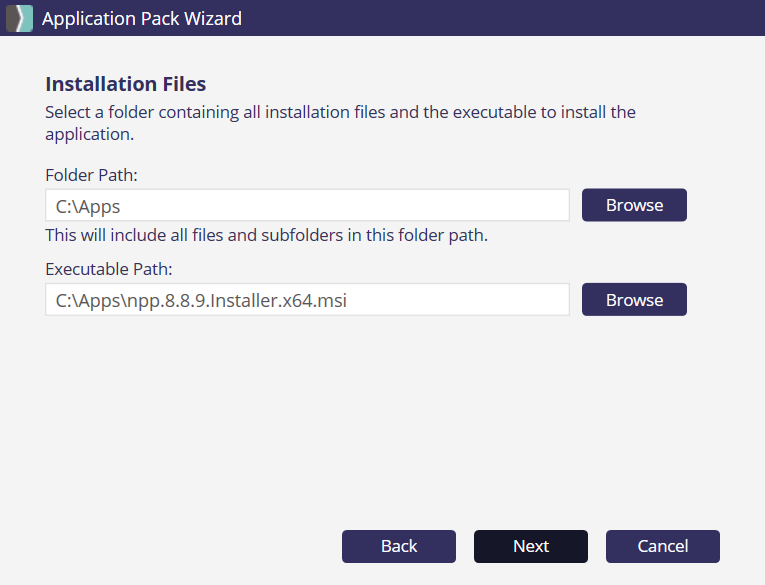The height and width of the screenshot is (585, 765).
Task: Go Back to the previous wizard step
Action: coord(399,546)
